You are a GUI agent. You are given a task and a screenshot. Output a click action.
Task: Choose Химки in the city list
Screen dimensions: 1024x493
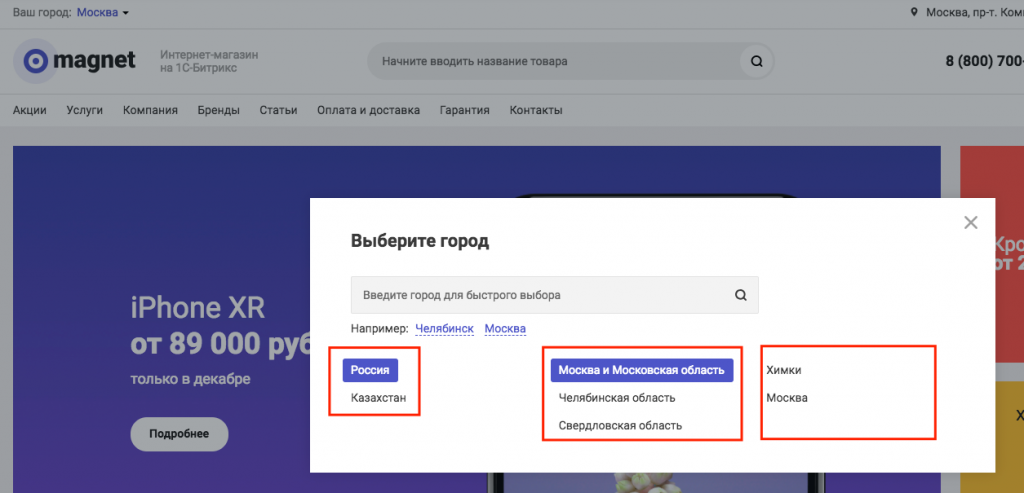[x=784, y=370]
